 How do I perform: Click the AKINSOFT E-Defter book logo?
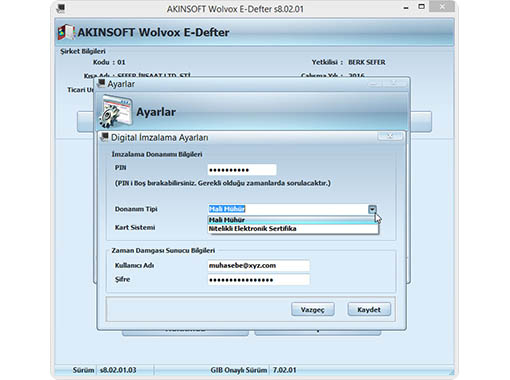[x=66, y=32]
